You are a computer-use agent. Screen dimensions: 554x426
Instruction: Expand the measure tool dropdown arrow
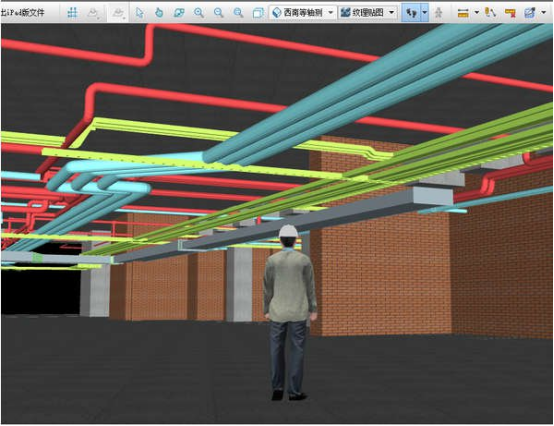point(477,13)
